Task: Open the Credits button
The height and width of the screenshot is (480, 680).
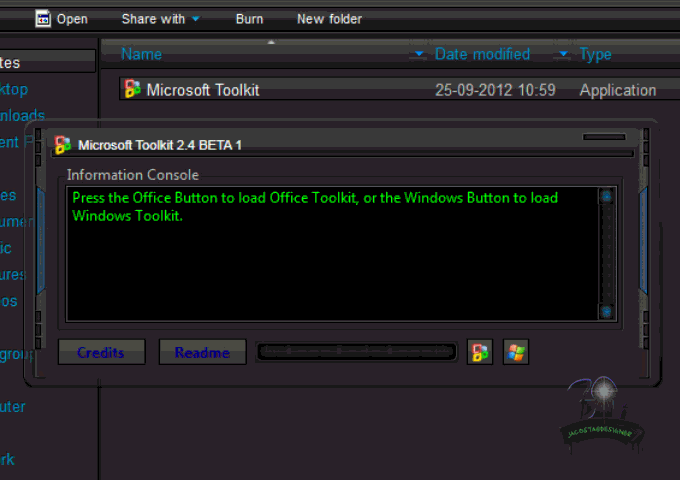Action: 101,352
